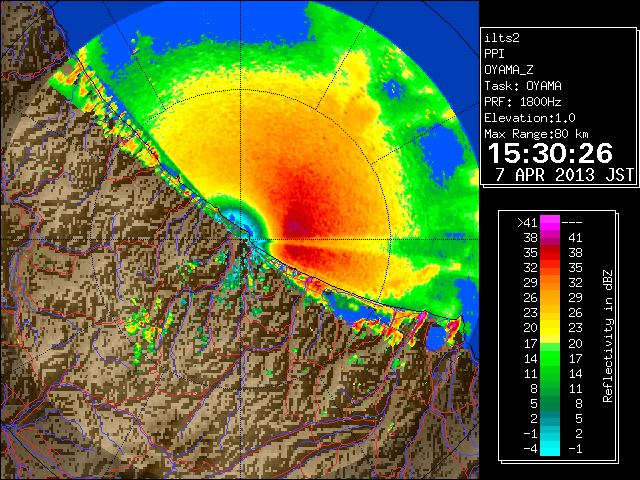Click the "PRF: 1800Hz" text
The width and height of the screenshot is (640, 480).
(523, 102)
